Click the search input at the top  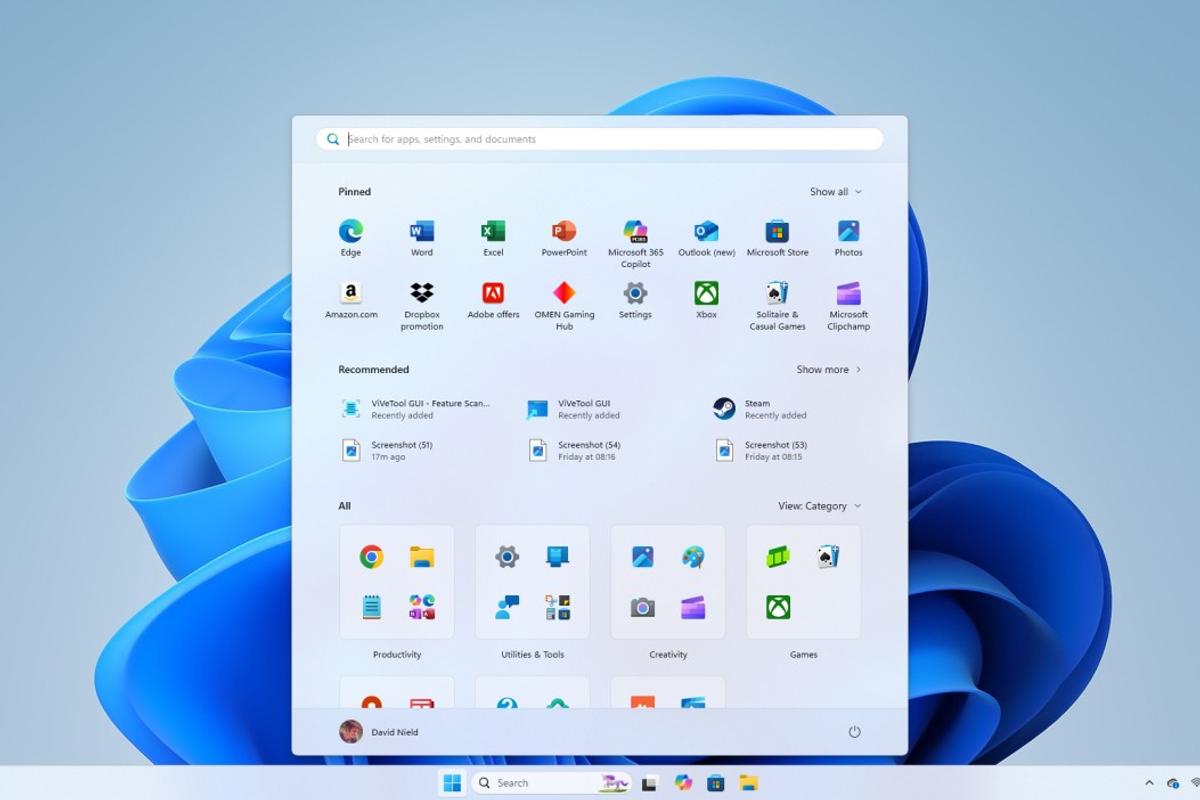[x=600, y=139]
